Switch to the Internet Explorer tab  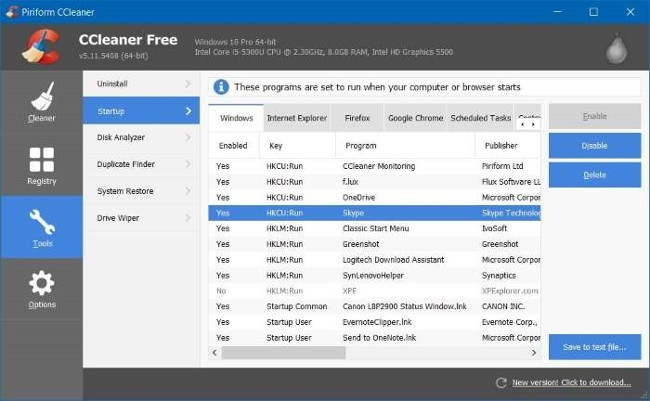(296, 118)
